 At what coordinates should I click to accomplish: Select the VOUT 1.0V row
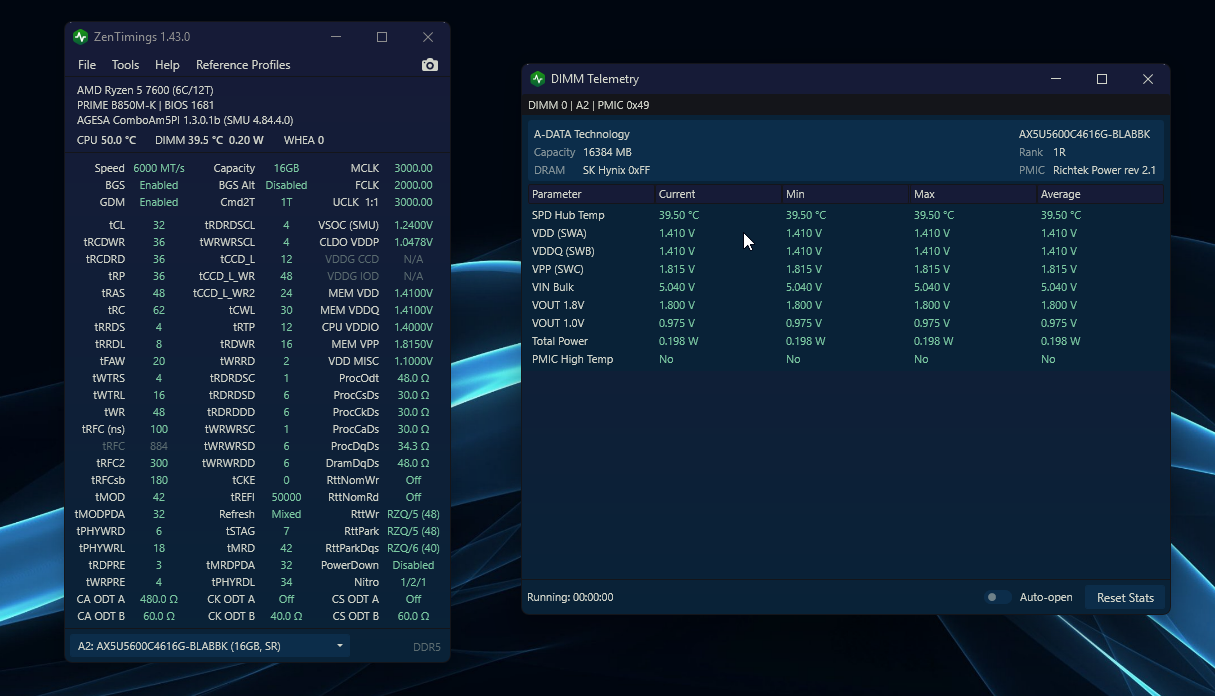point(846,323)
